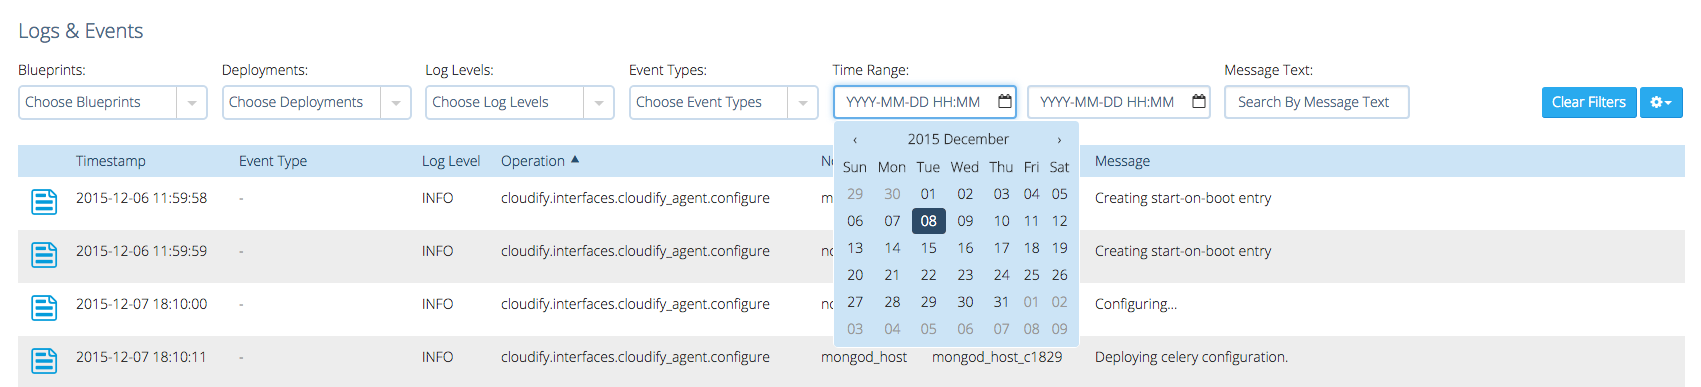
Task: Focus the Search By Message Text field
Action: coord(1316,102)
